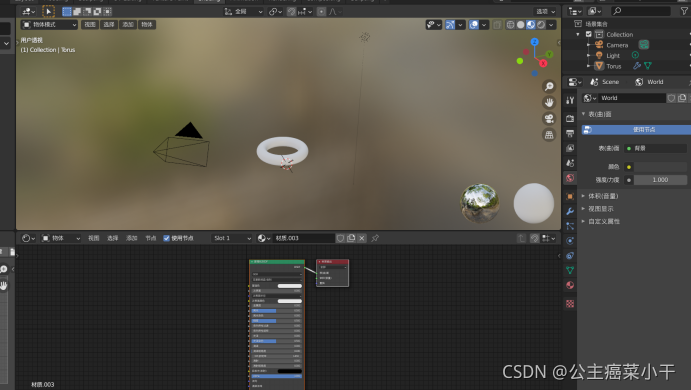Open the Material properties tab
The image size is (691, 390).
(570, 285)
